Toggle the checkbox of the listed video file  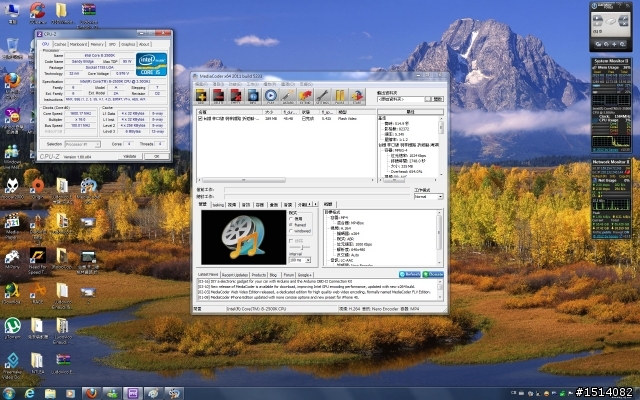coord(200,118)
